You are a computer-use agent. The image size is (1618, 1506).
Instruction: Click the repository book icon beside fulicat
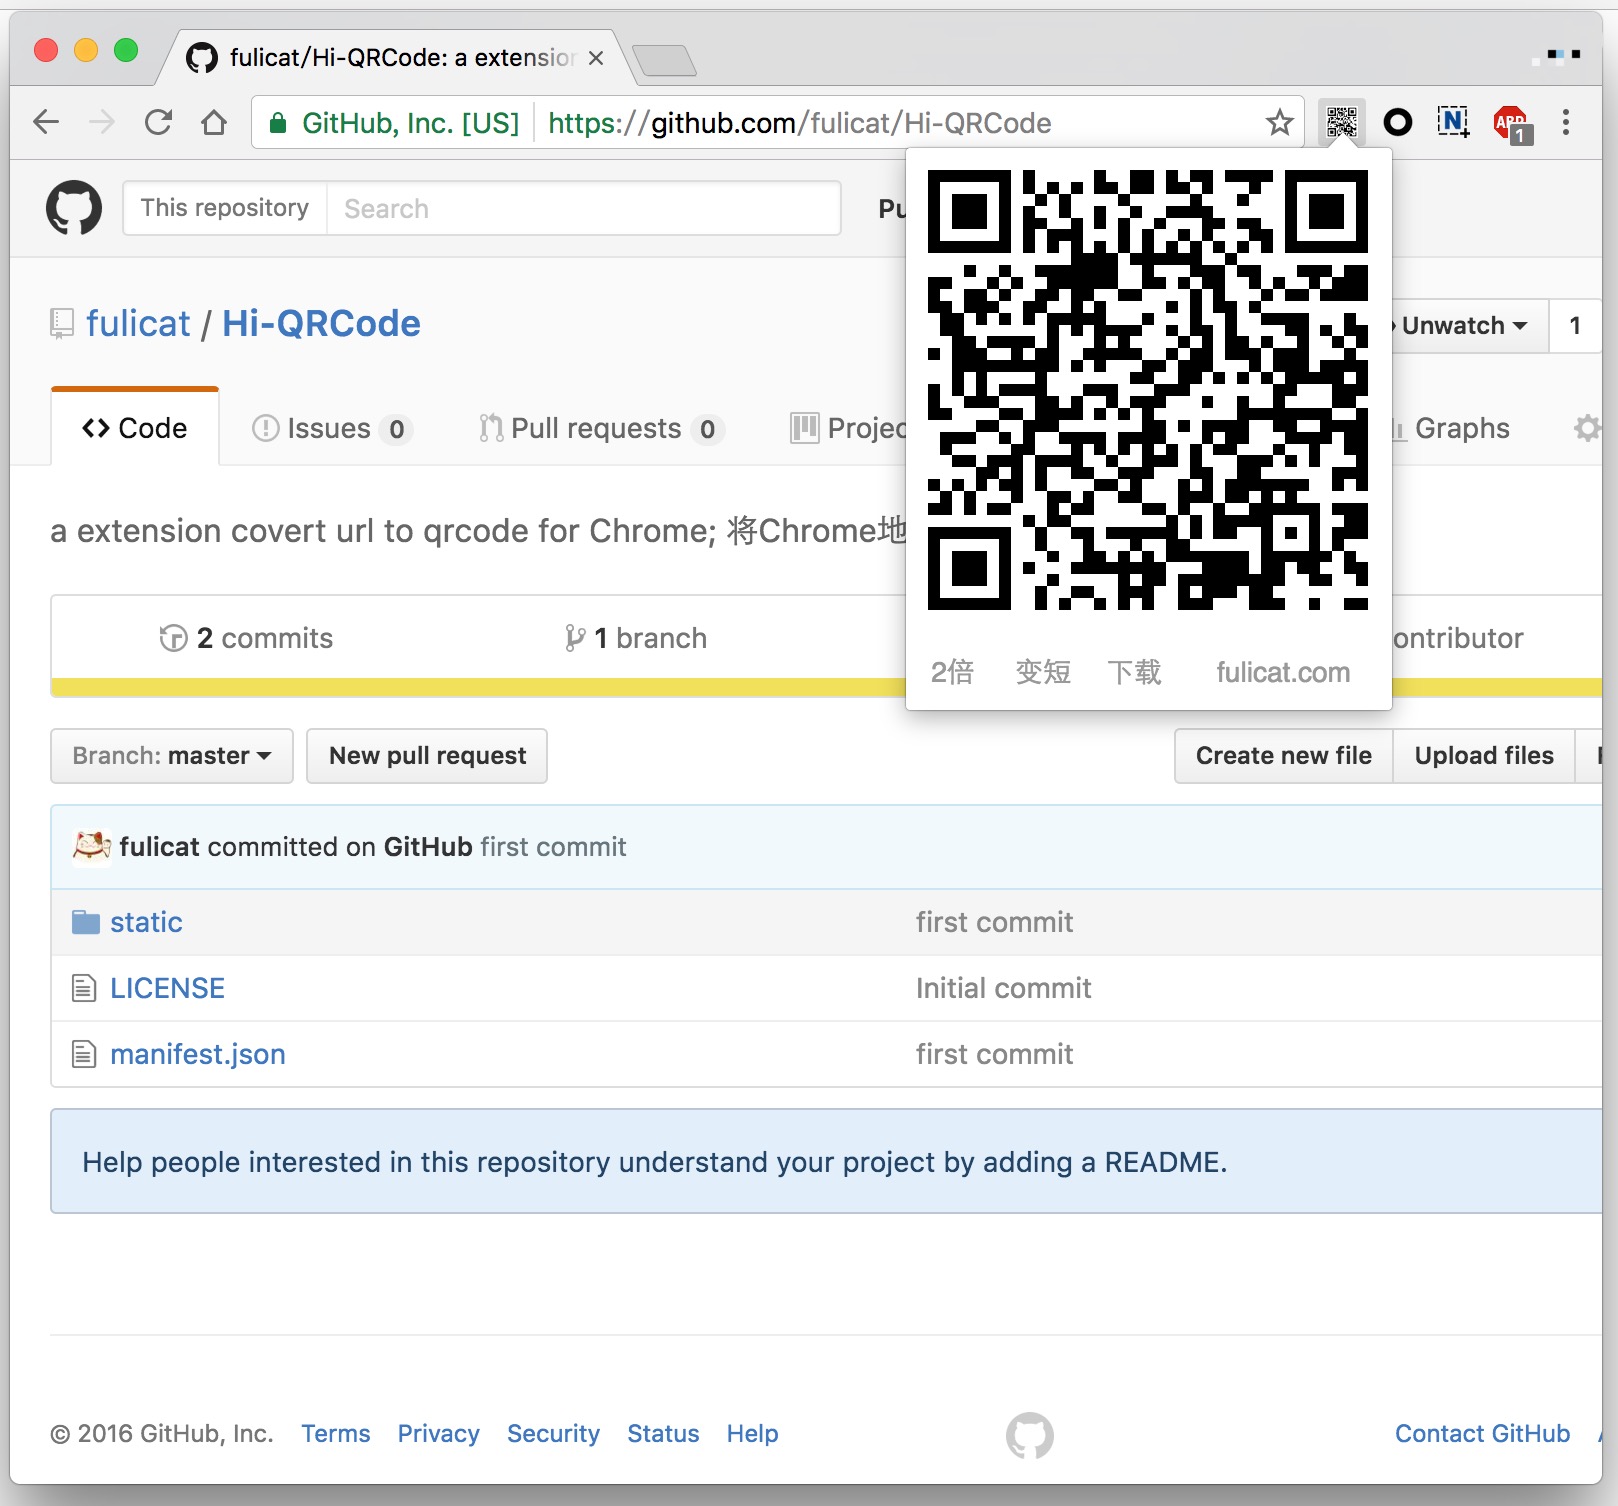(62, 323)
